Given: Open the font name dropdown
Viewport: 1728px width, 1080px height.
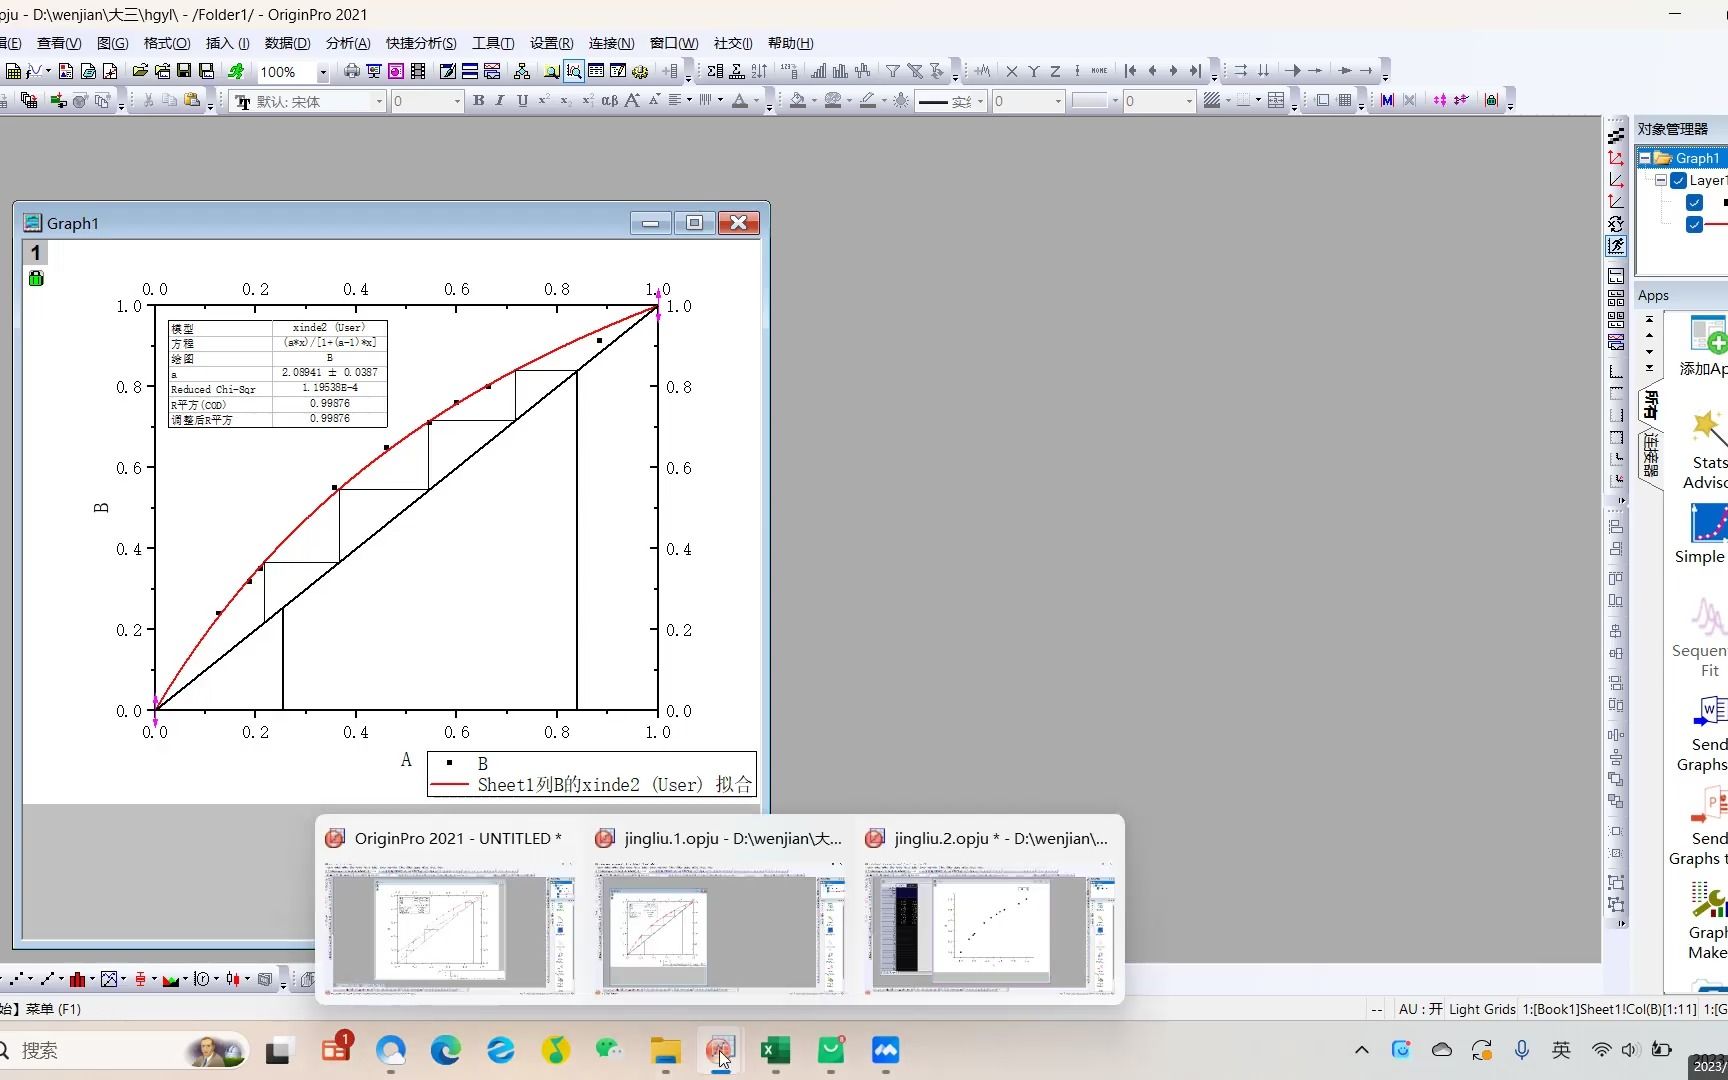Looking at the screenshot, I should [x=379, y=101].
